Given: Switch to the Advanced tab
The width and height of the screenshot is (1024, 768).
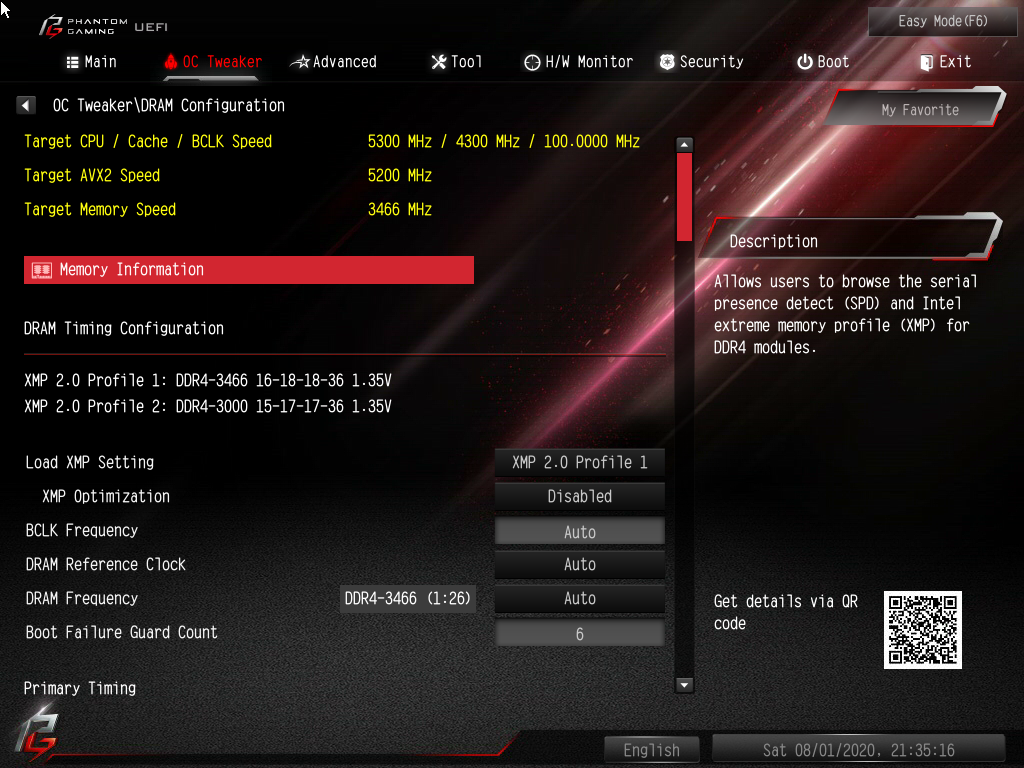Looking at the screenshot, I should pyautogui.click(x=334, y=62).
